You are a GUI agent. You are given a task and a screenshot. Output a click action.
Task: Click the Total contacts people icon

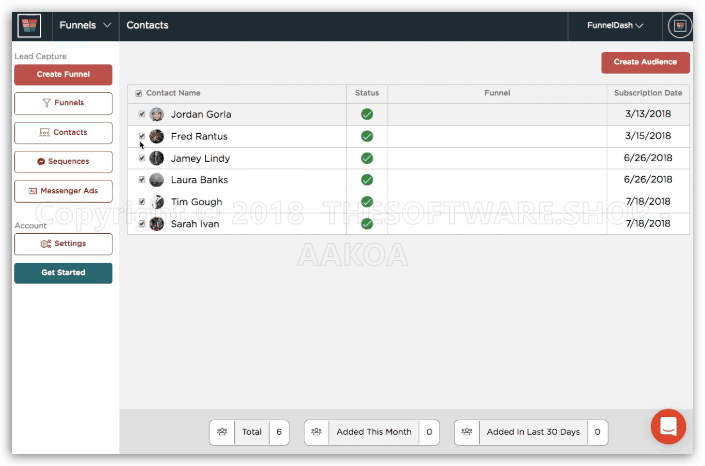pyautogui.click(x=222, y=432)
